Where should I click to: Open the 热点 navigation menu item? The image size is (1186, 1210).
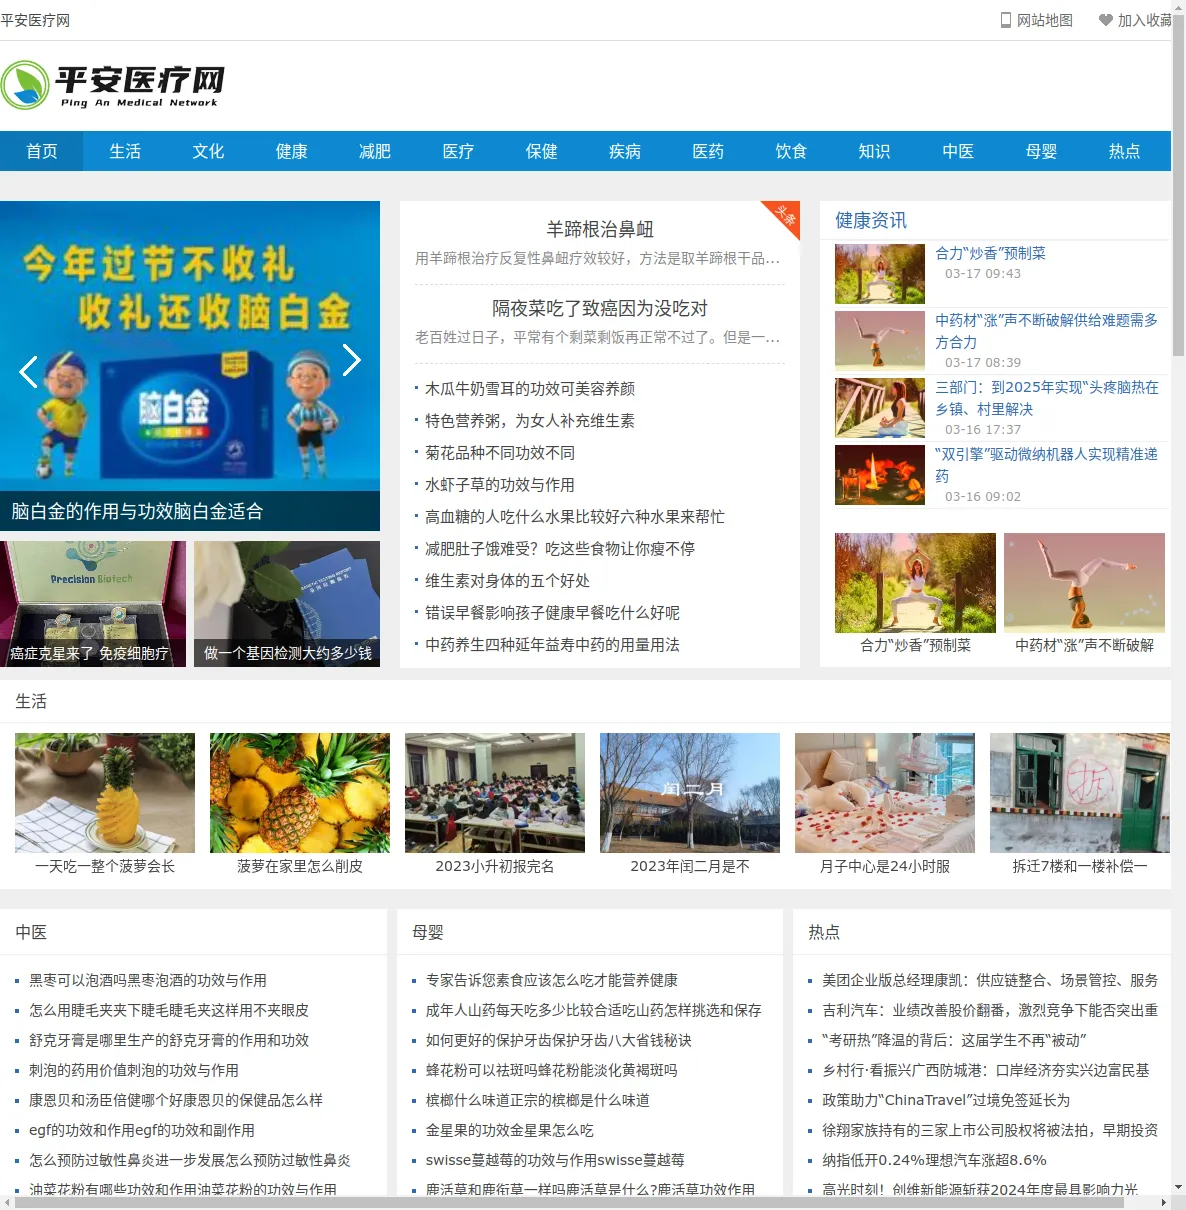pos(1124,151)
